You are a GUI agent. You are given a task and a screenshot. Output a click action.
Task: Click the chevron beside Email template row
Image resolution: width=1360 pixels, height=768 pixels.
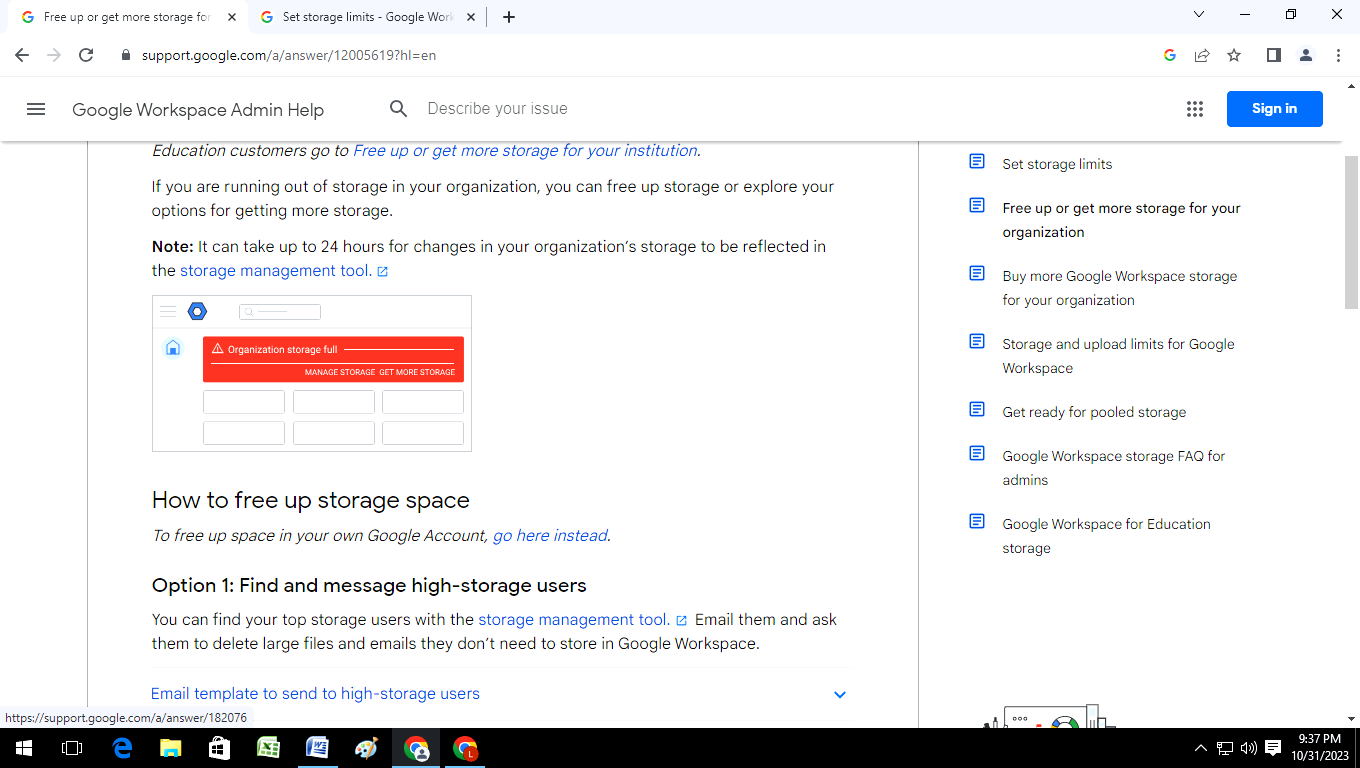pyautogui.click(x=840, y=694)
